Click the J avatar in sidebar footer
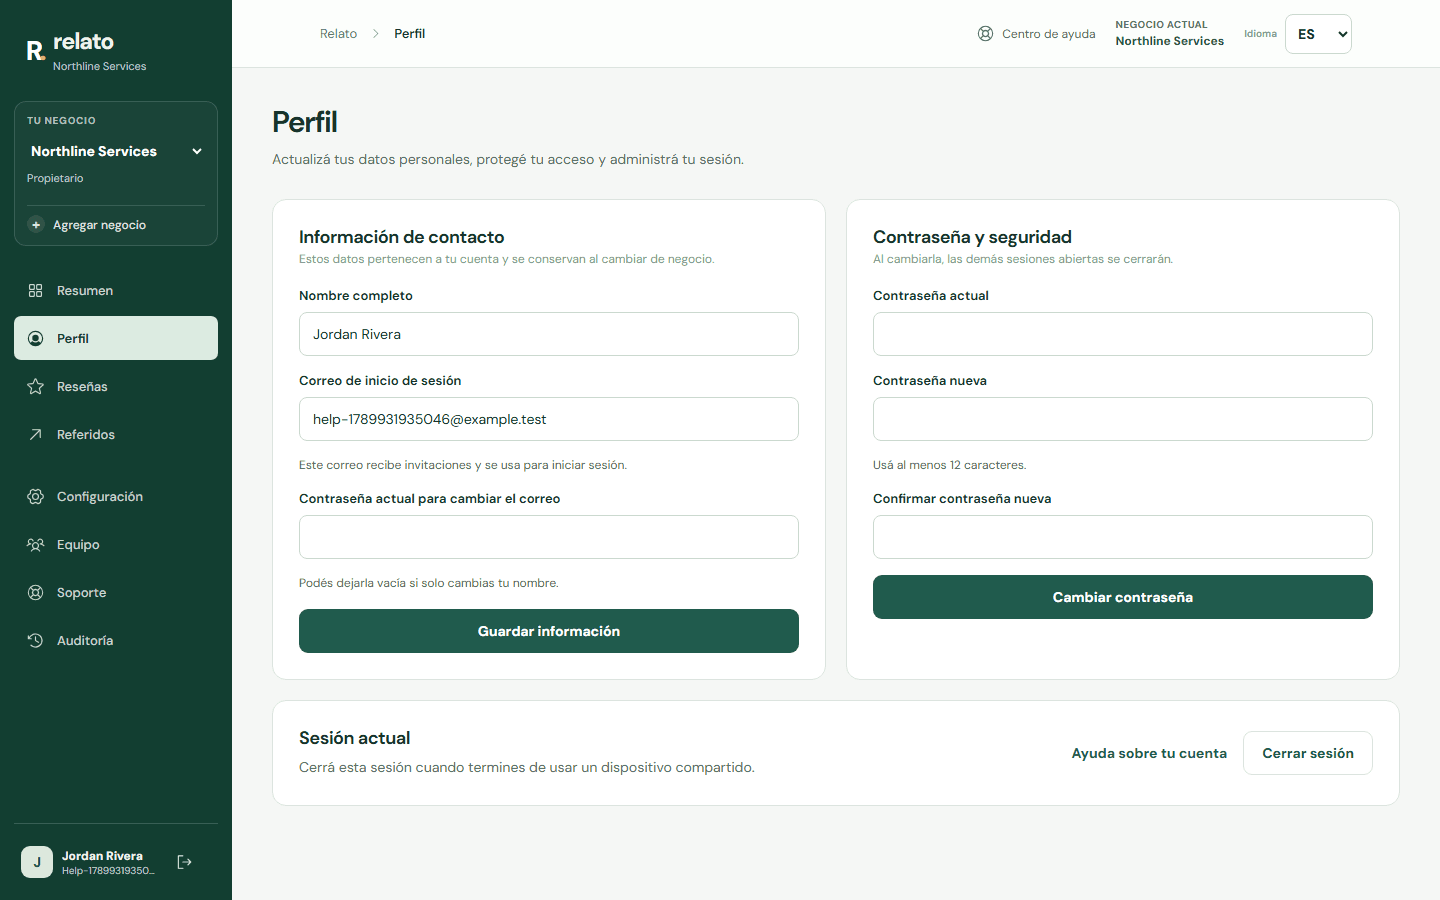 pos(37,862)
